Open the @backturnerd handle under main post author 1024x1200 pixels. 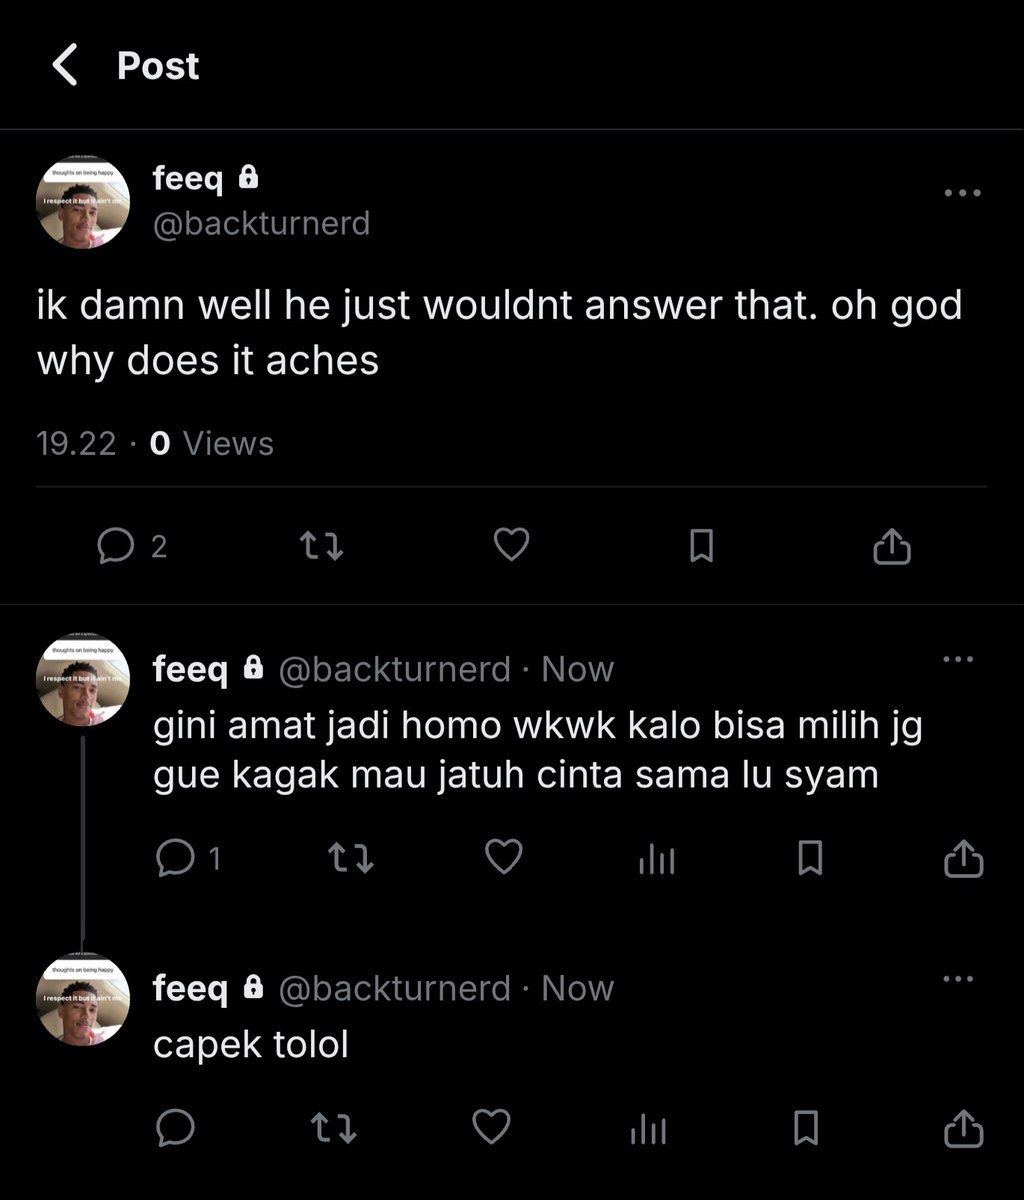[x=261, y=222]
